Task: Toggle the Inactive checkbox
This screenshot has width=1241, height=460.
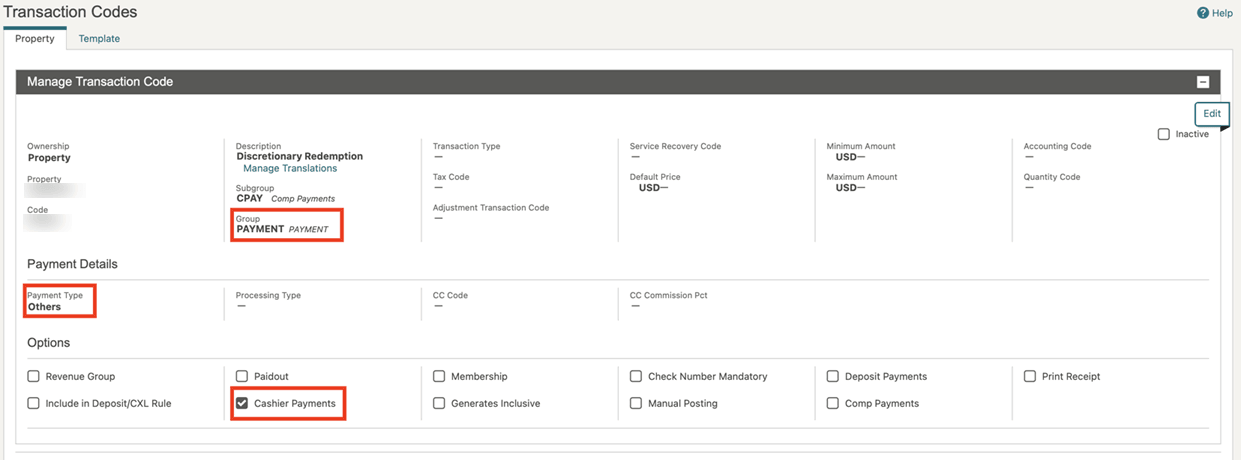Action: pyautogui.click(x=1164, y=134)
